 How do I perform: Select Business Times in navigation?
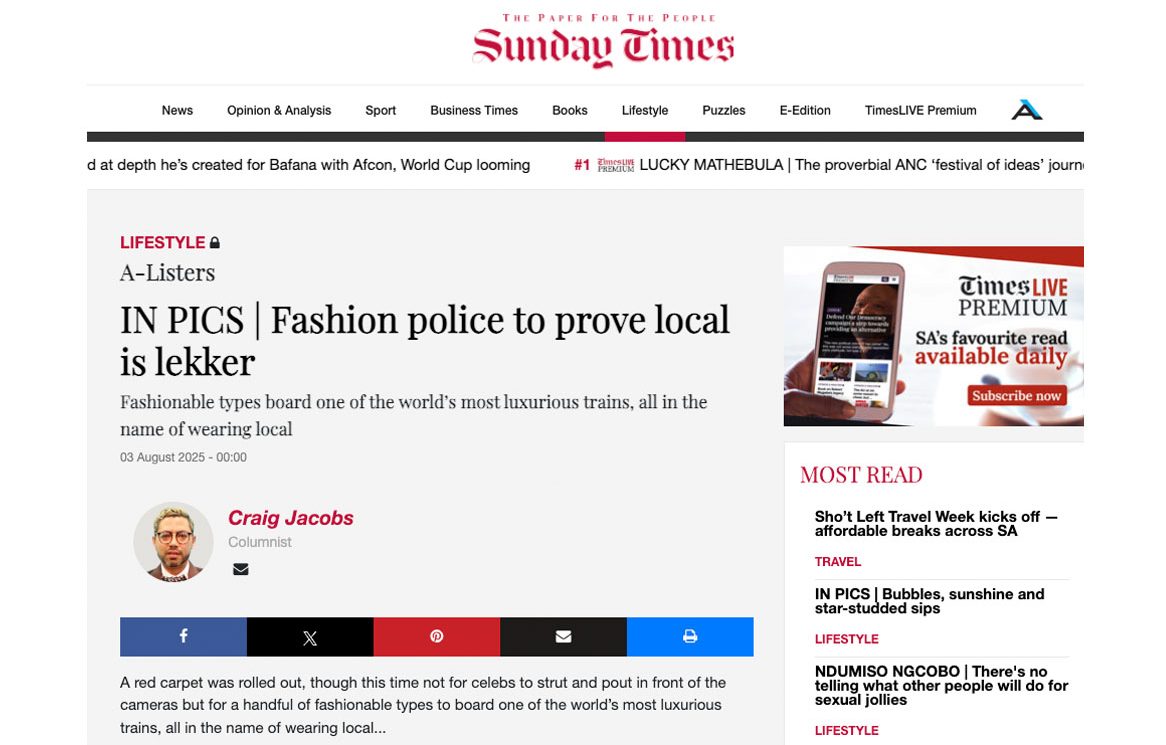474,110
